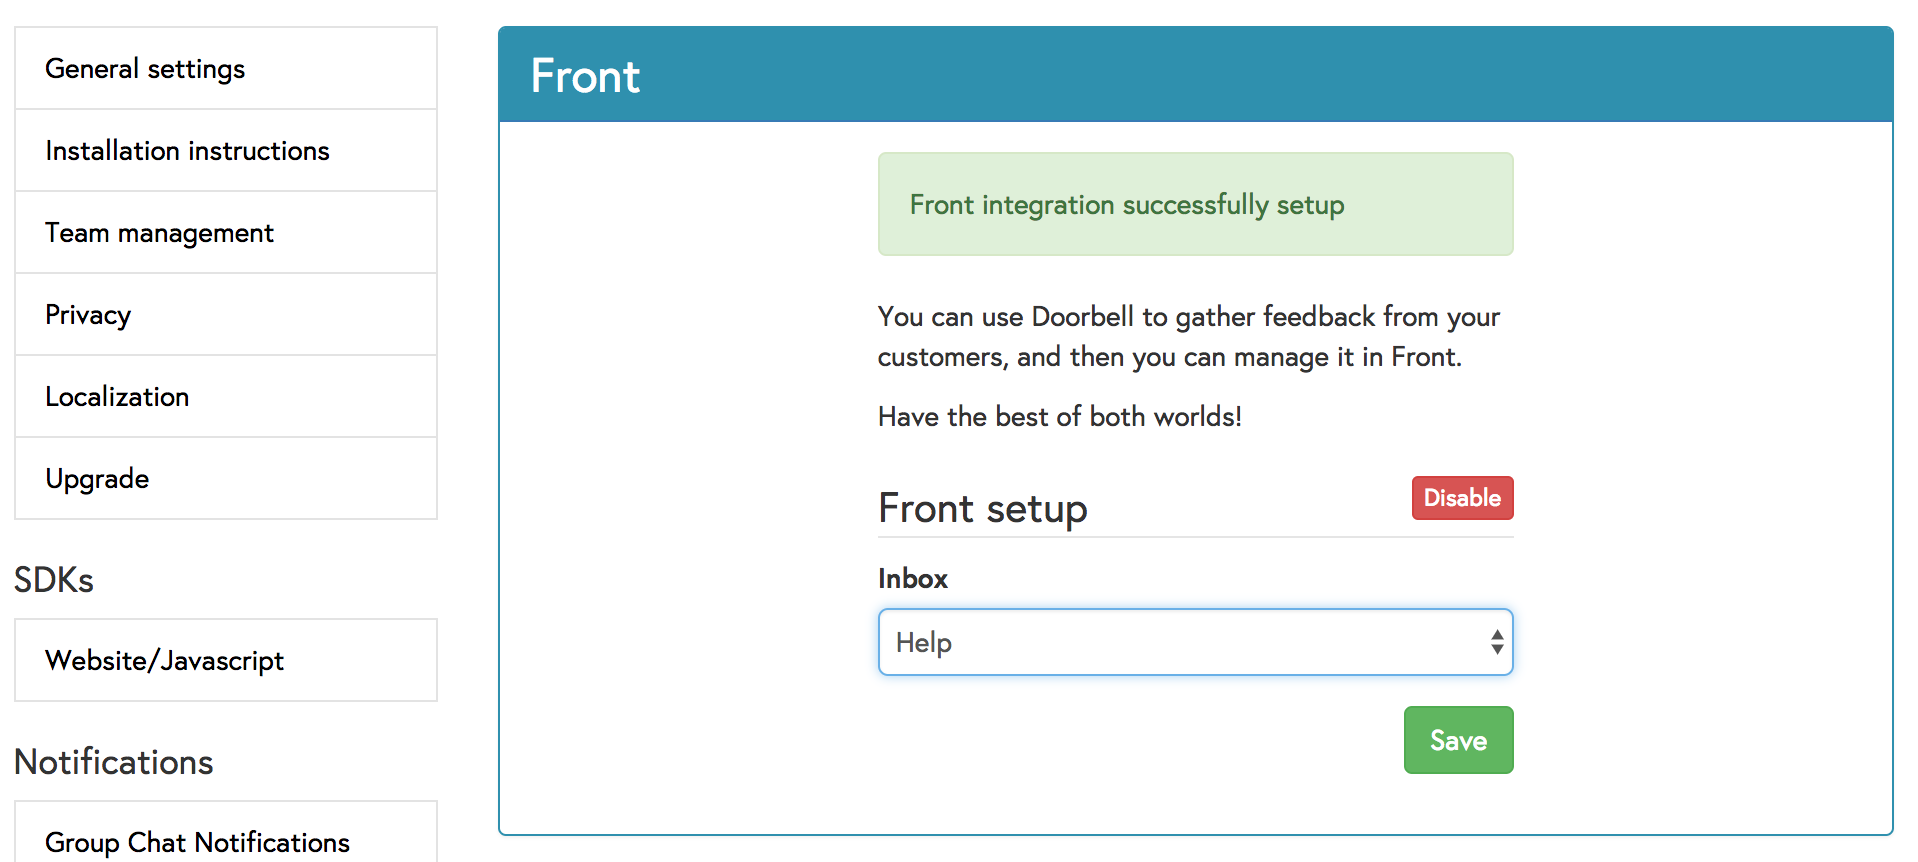Click the Inbox field label
Viewport: 1918px width, 862px height.
click(x=912, y=579)
